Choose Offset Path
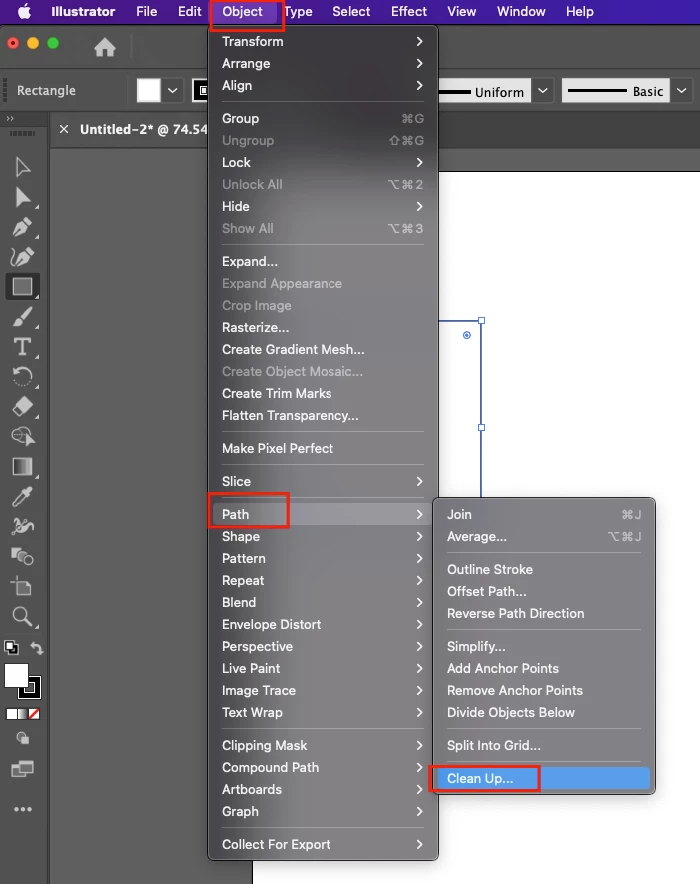This screenshot has height=884, width=700. [543, 591]
